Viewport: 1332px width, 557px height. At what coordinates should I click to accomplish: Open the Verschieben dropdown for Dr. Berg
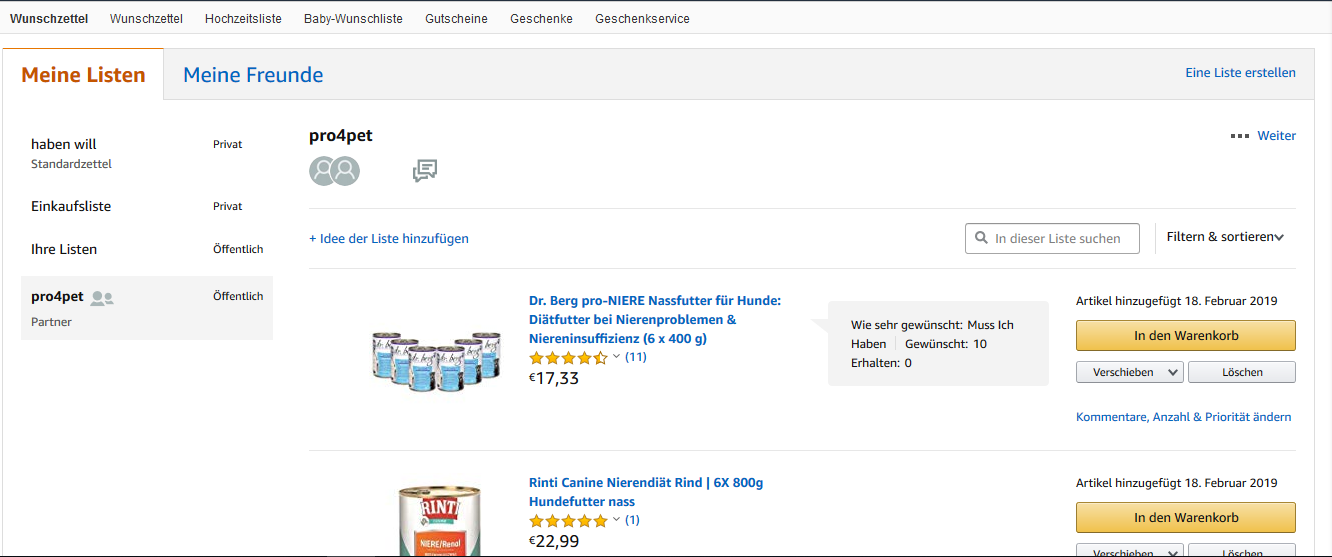(x=1130, y=372)
